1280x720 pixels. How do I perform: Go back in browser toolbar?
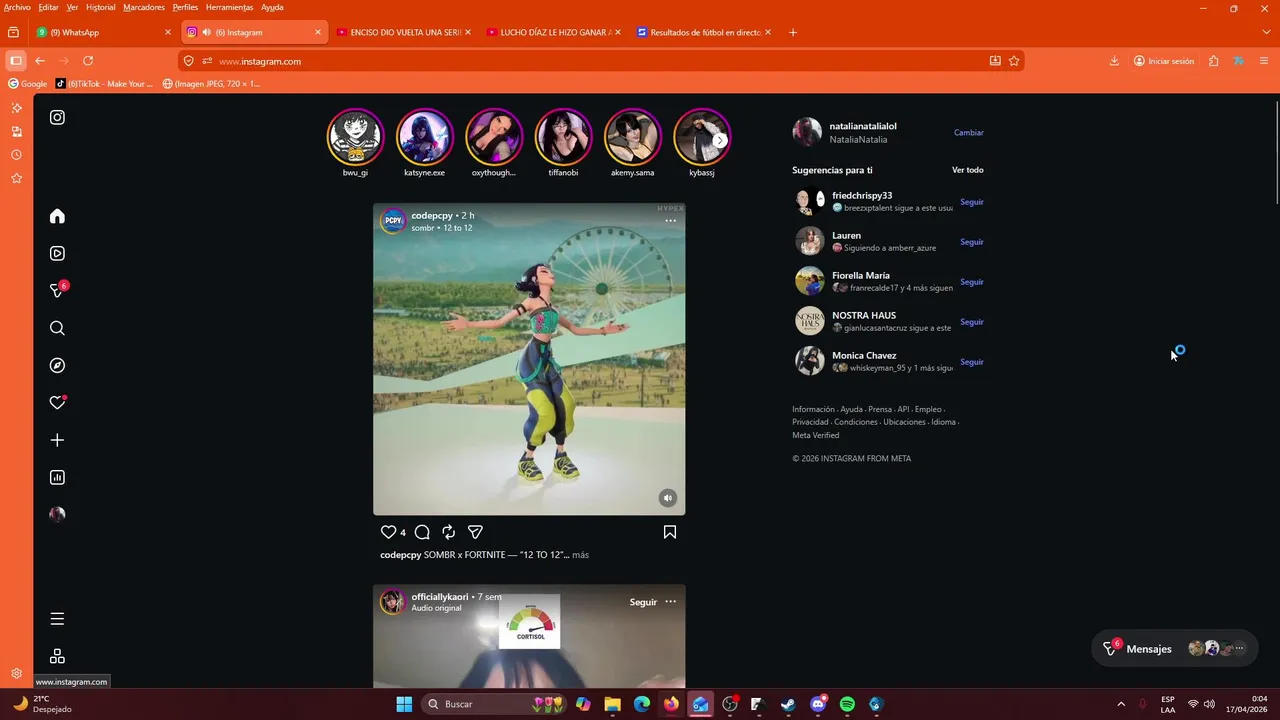[x=40, y=61]
